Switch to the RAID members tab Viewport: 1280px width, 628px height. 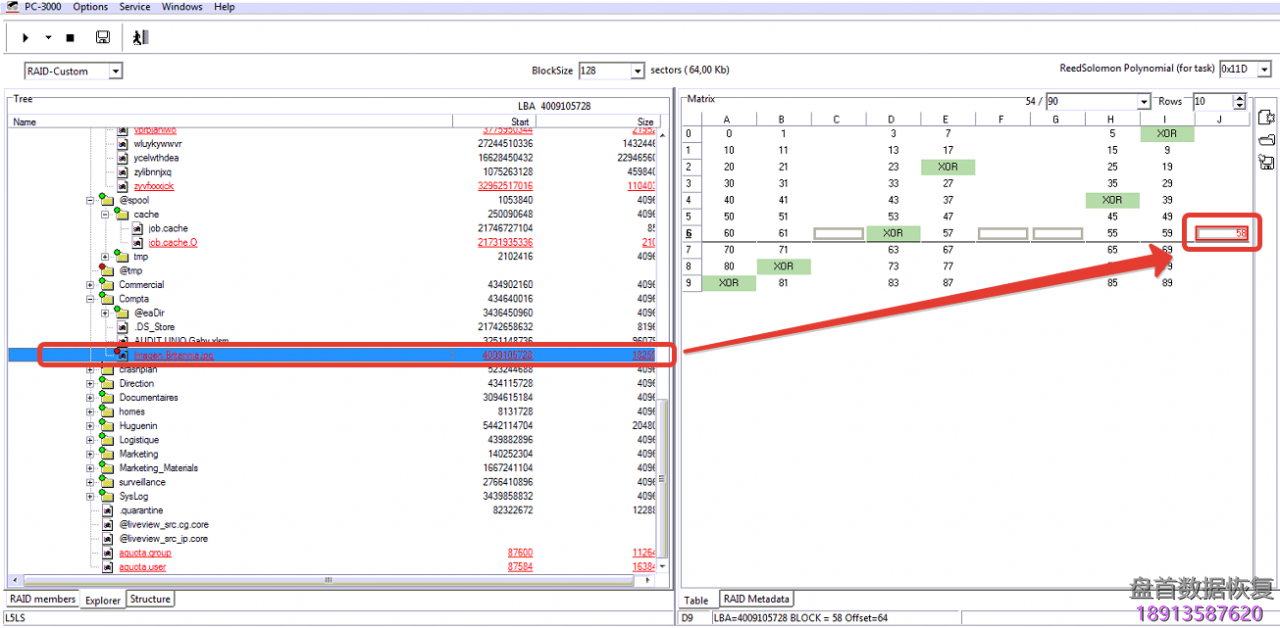tap(42, 599)
